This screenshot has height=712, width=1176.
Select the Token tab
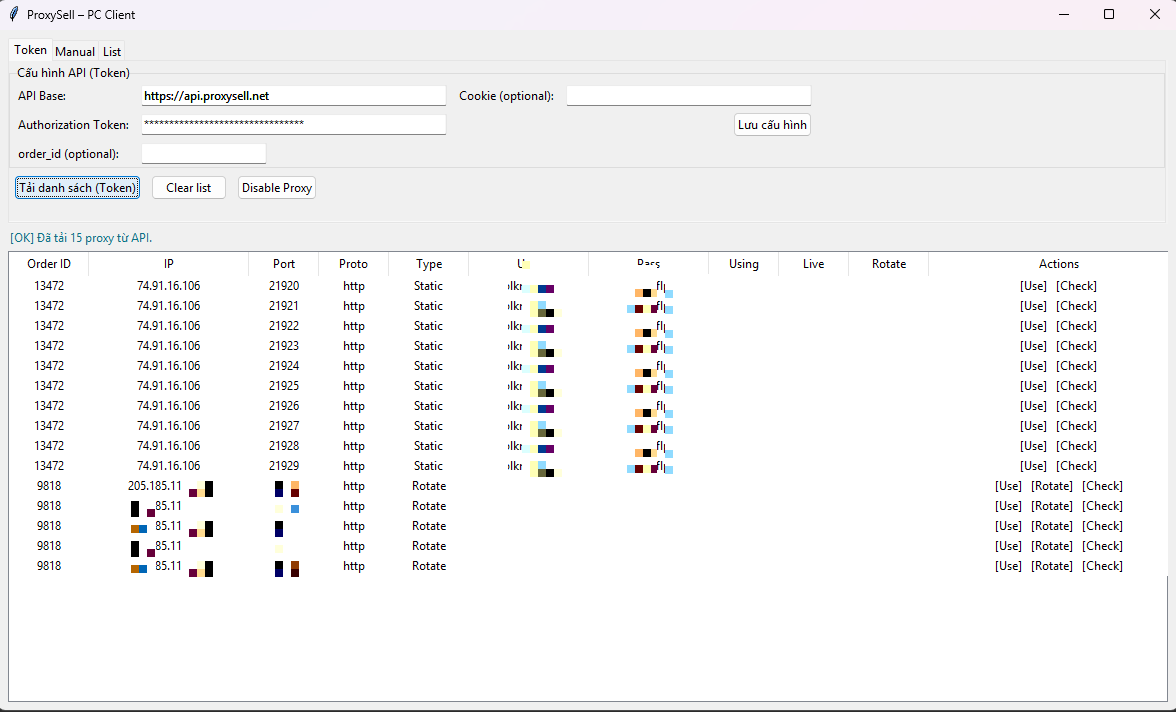tap(30, 50)
